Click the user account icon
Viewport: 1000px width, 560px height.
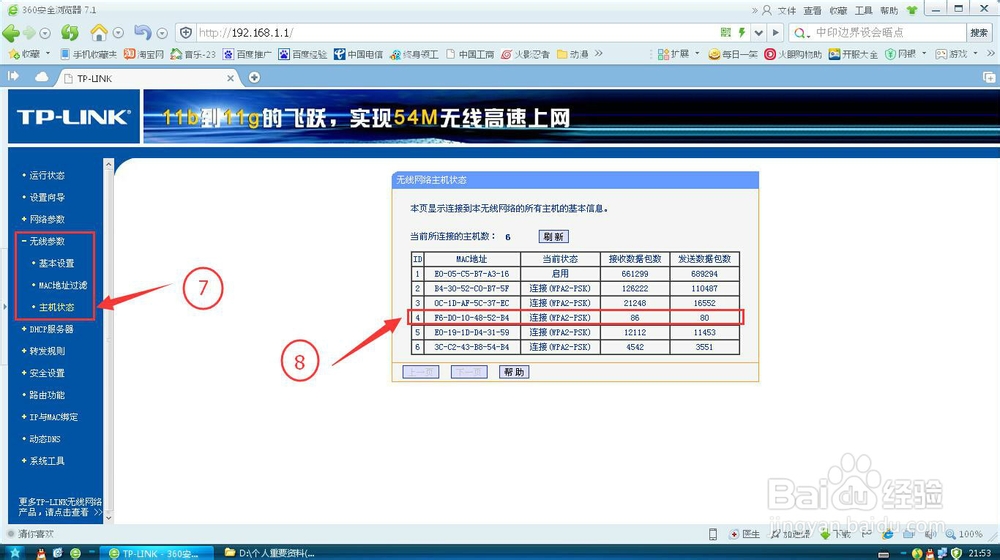pos(767,10)
